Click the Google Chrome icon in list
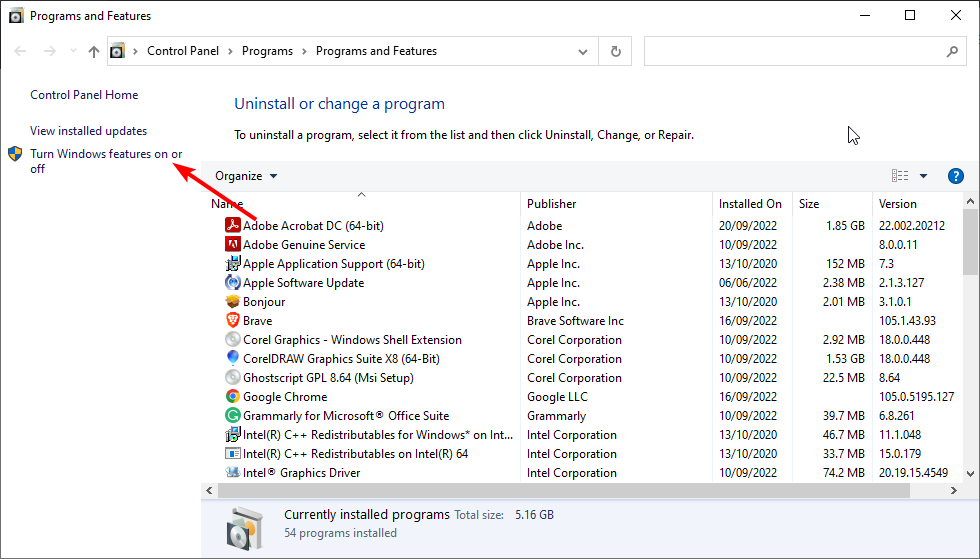The height and width of the screenshot is (559, 980). pos(232,396)
